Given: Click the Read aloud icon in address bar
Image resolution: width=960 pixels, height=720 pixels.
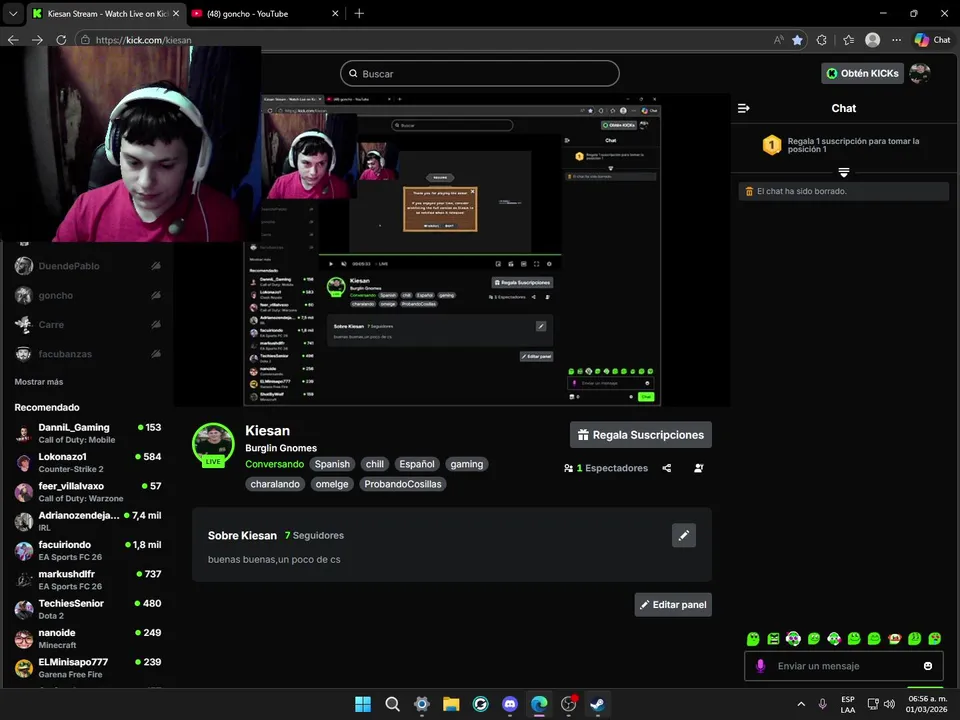Looking at the screenshot, I should pyautogui.click(x=778, y=40).
